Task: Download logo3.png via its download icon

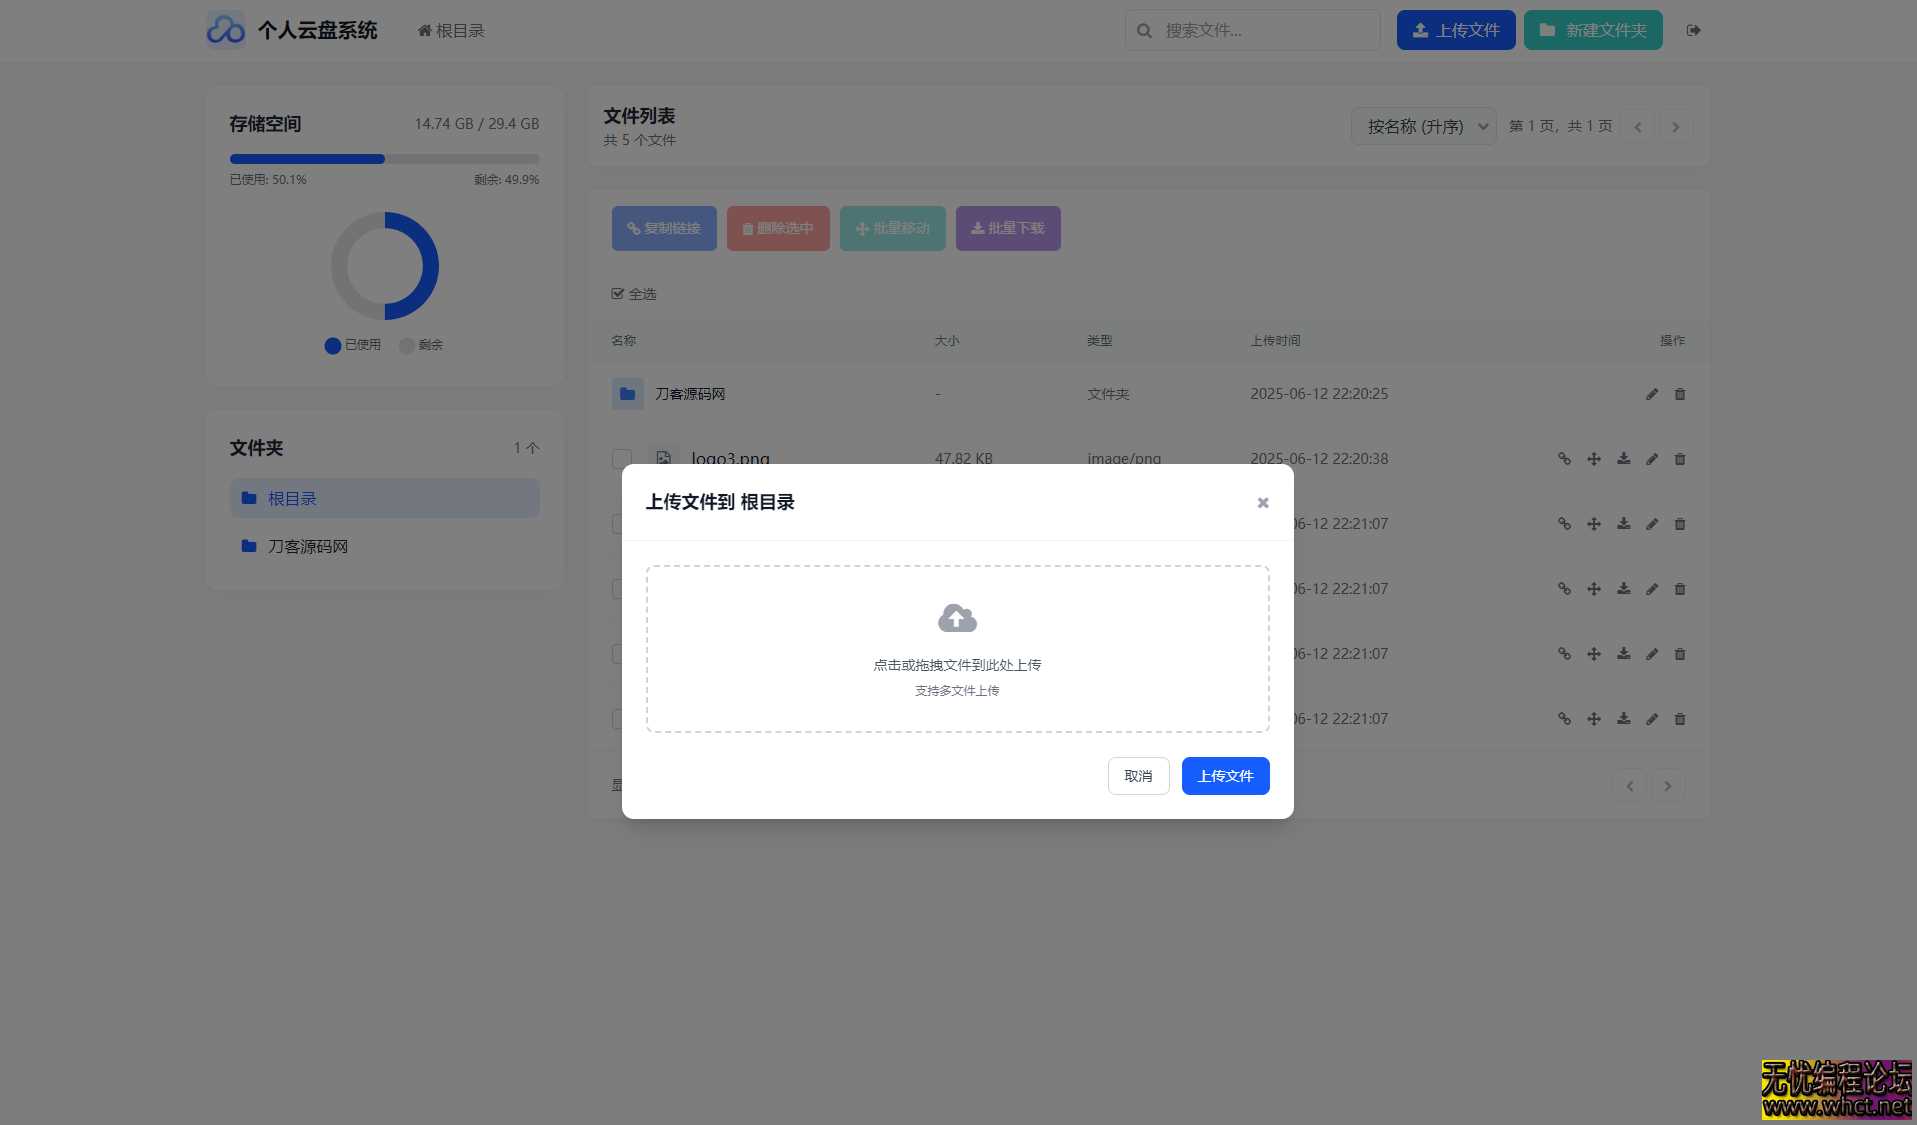Action: point(1623,459)
